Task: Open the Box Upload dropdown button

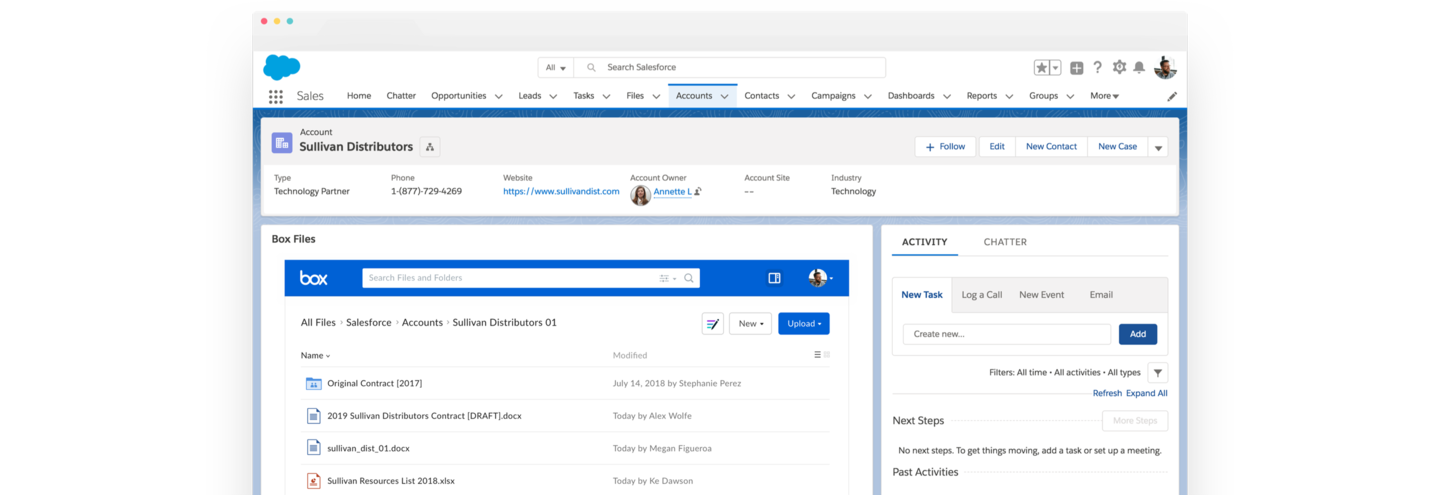Action: 804,323
